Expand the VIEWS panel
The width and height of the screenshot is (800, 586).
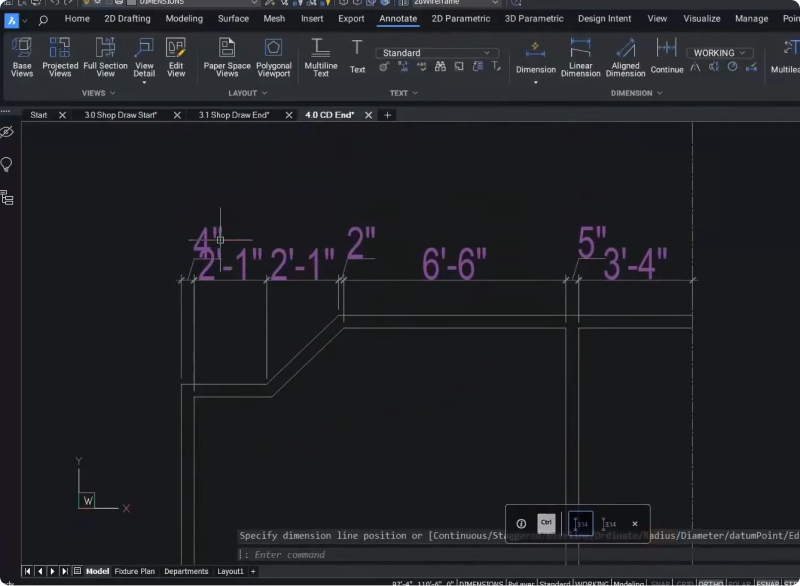pyautogui.click(x=98, y=93)
